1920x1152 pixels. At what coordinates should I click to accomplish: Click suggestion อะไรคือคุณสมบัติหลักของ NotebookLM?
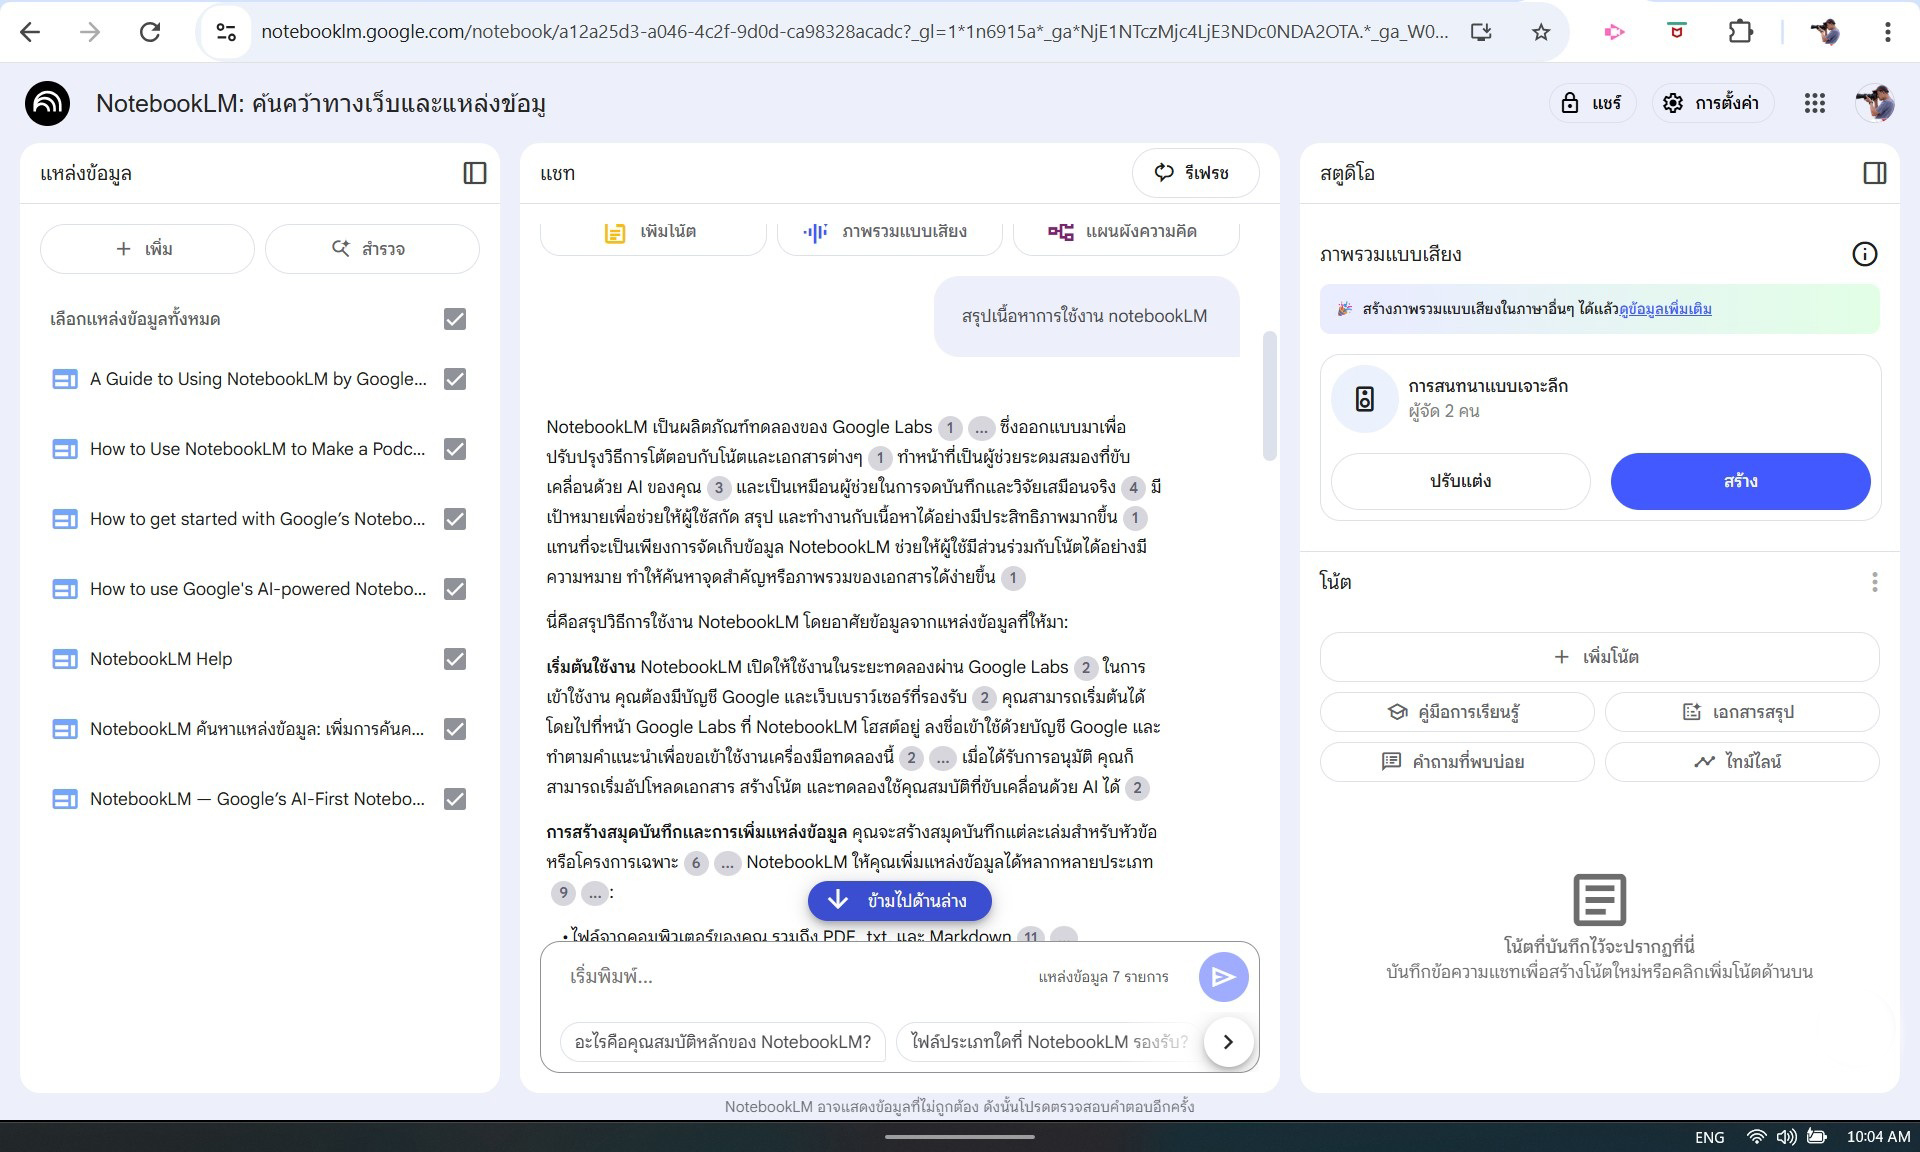click(723, 1042)
